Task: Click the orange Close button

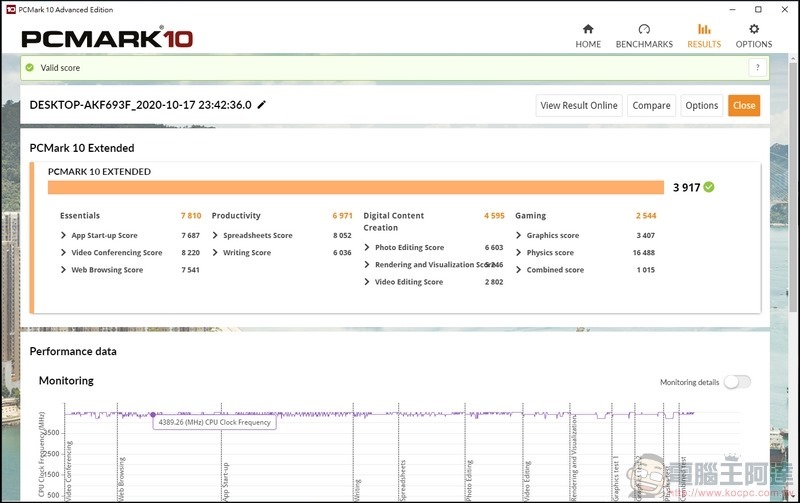Action: tap(743, 105)
